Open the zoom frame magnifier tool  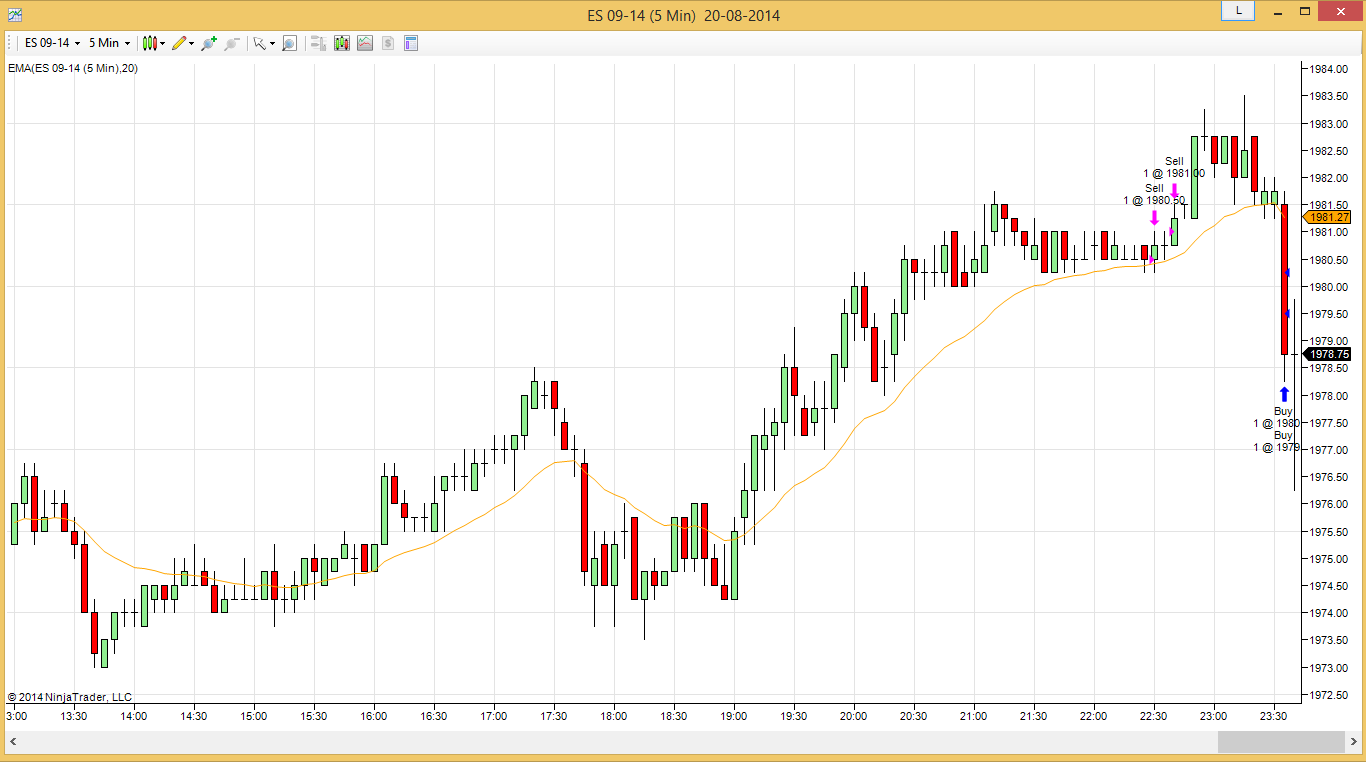(x=289, y=43)
